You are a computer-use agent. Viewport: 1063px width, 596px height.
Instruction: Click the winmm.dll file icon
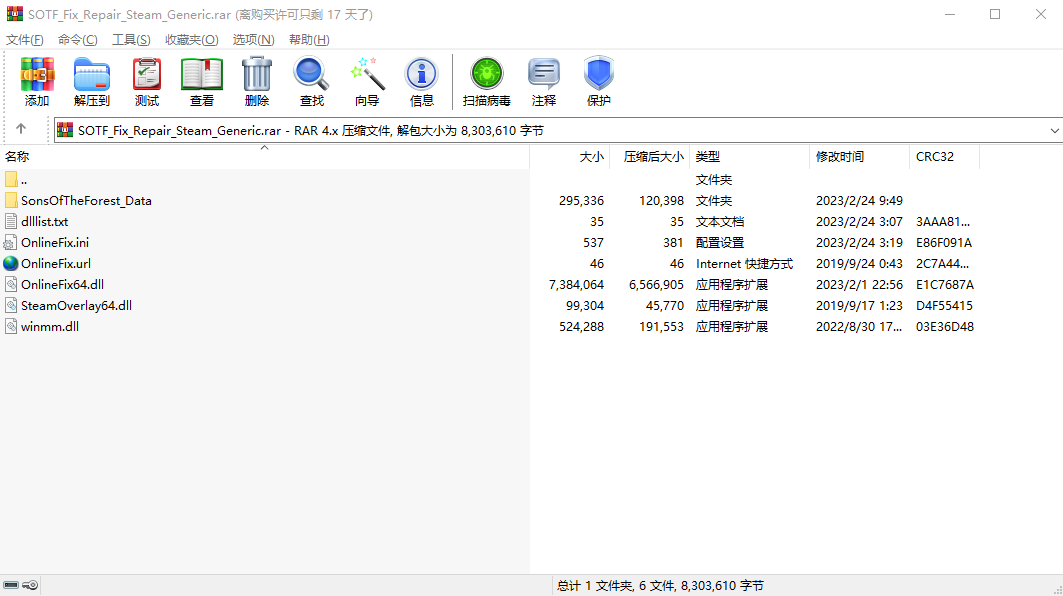click(11, 326)
